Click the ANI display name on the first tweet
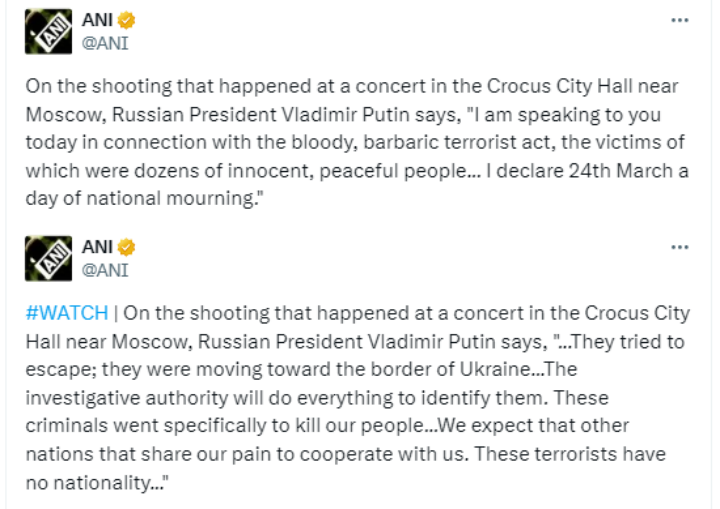 point(97,20)
